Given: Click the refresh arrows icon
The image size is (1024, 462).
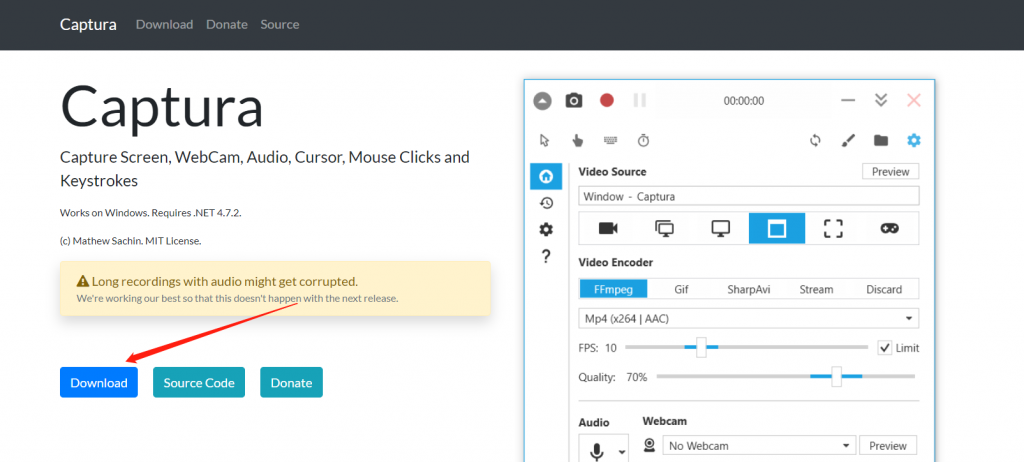Looking at the screenshot, I should click(815, 140).
